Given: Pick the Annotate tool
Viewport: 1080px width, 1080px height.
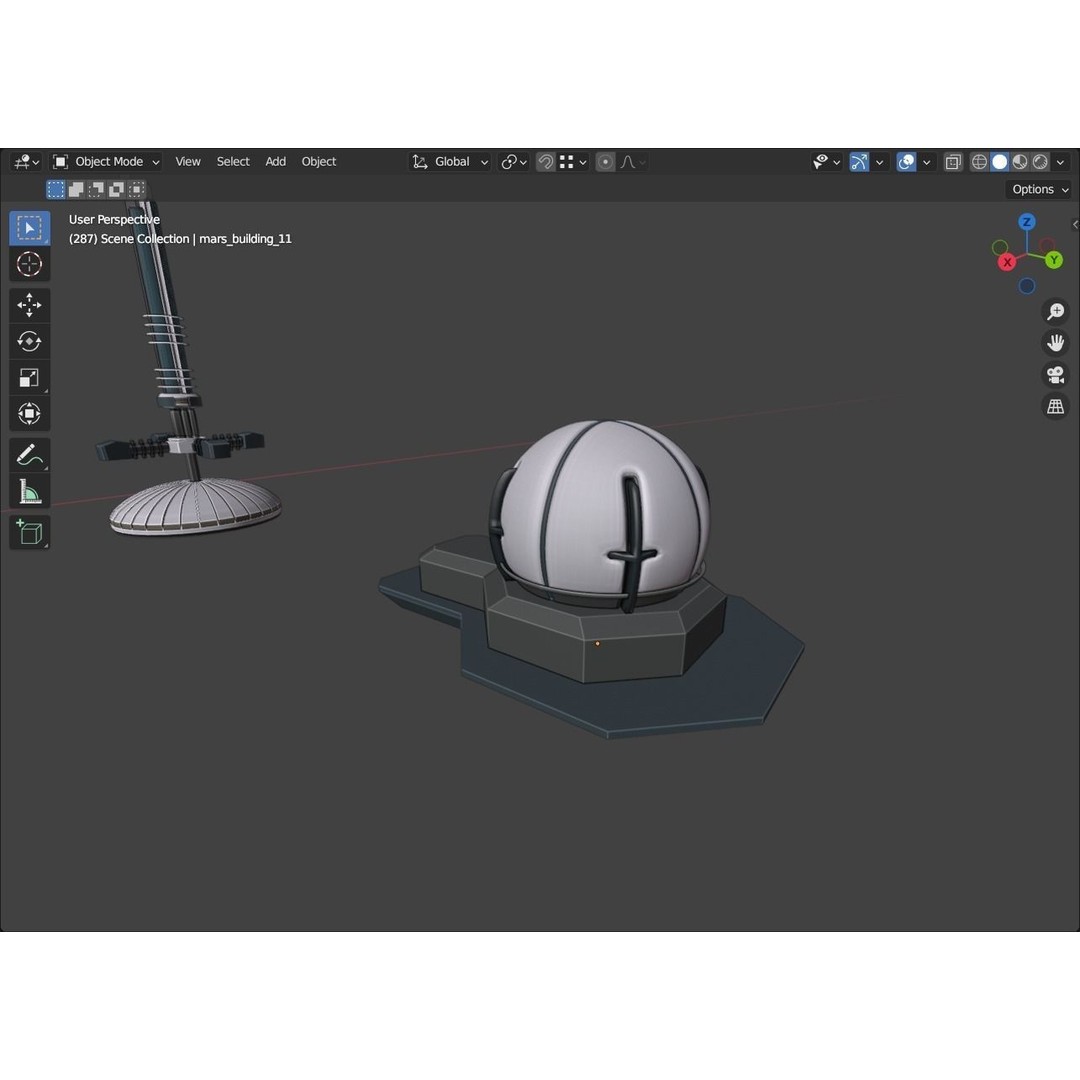Looking at the screenshot, I should [x=29, y=455].
